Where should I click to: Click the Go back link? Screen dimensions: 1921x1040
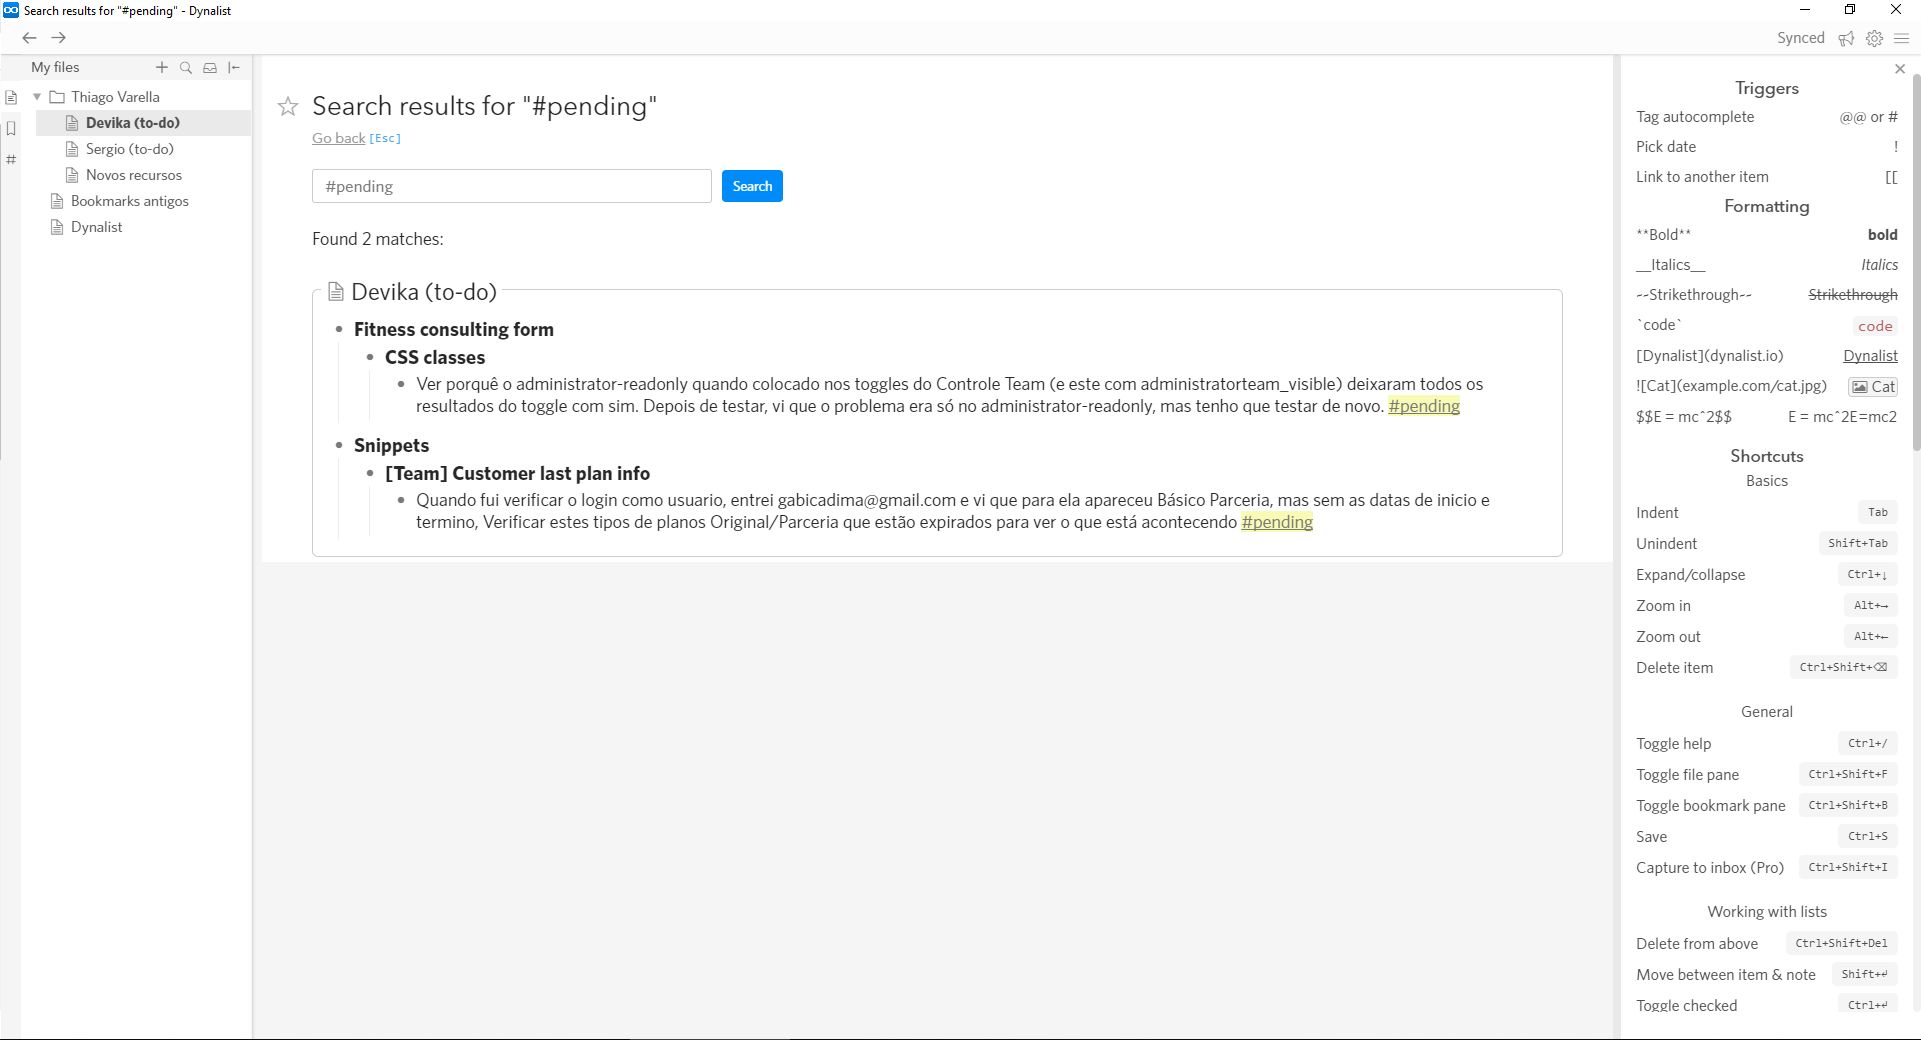(x=338, y=138)
